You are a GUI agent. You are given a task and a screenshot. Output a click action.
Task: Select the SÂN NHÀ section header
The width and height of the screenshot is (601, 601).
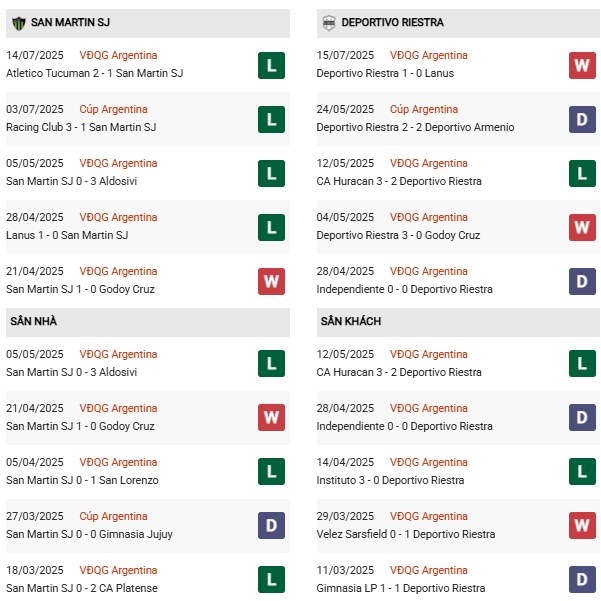coord(32,321)
